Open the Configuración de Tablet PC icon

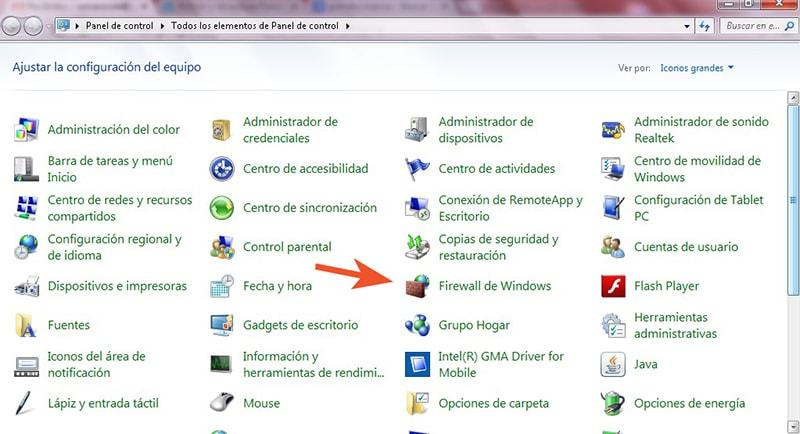coord(613,208)
